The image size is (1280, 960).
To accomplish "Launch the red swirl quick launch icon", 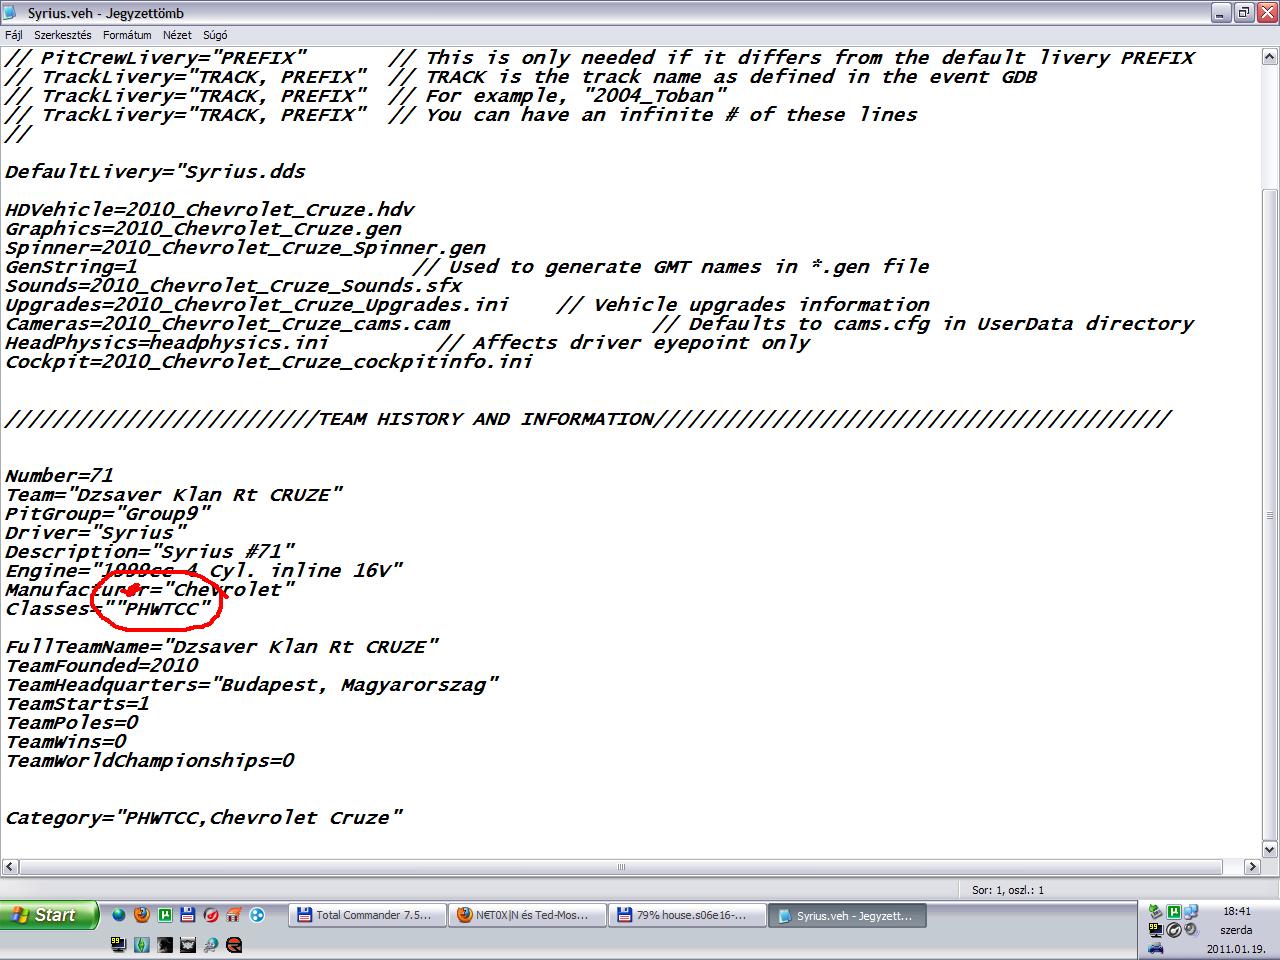I will 211,915.
